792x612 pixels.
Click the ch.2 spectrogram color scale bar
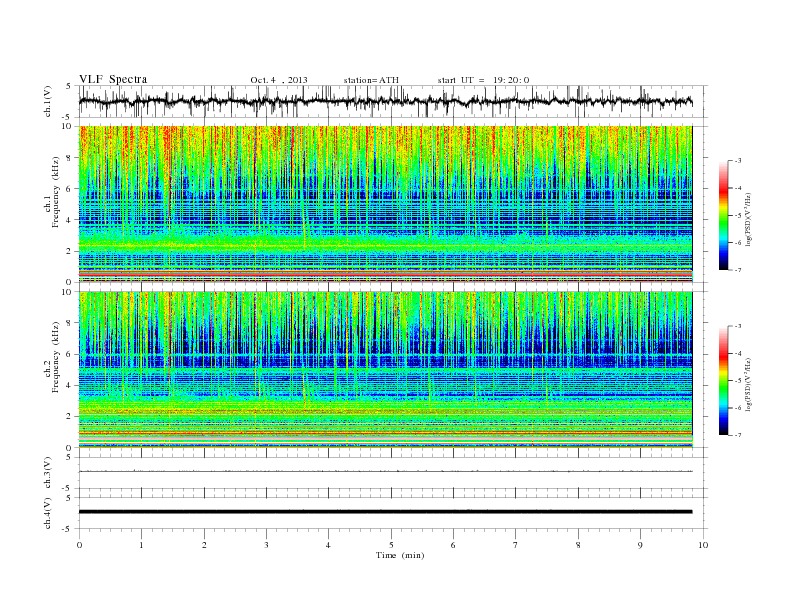724,380
